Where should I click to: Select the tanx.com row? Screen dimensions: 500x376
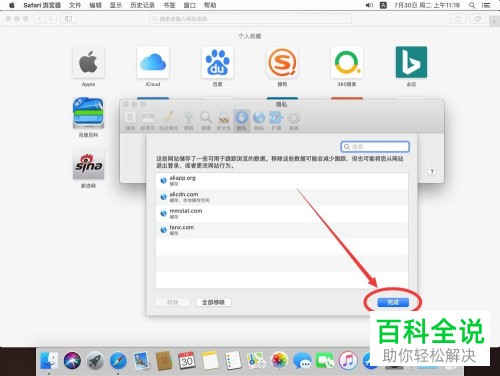282,230
